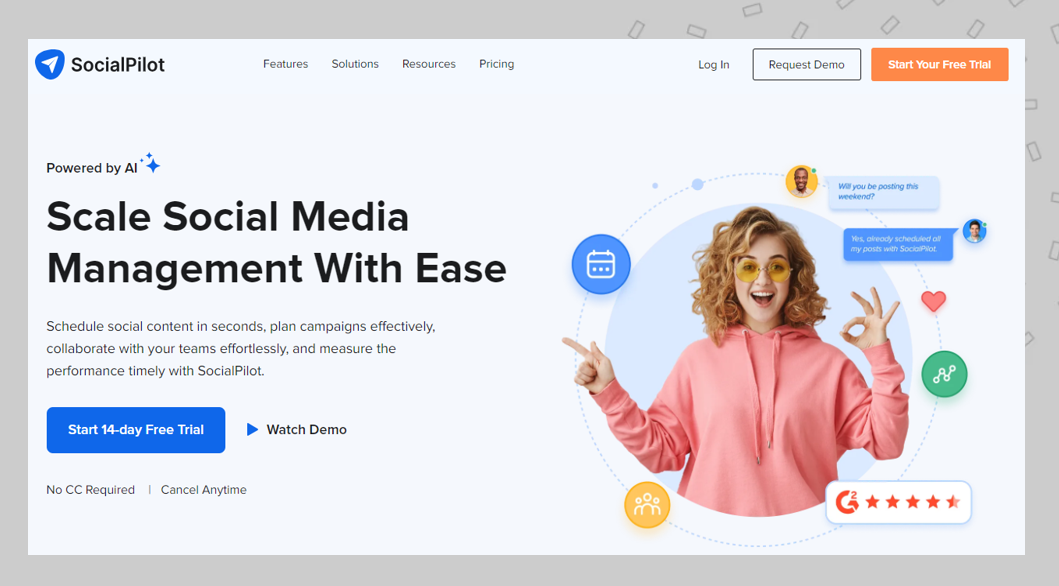Click the 'Cancel Anytime' text

[x=203, y=490]
